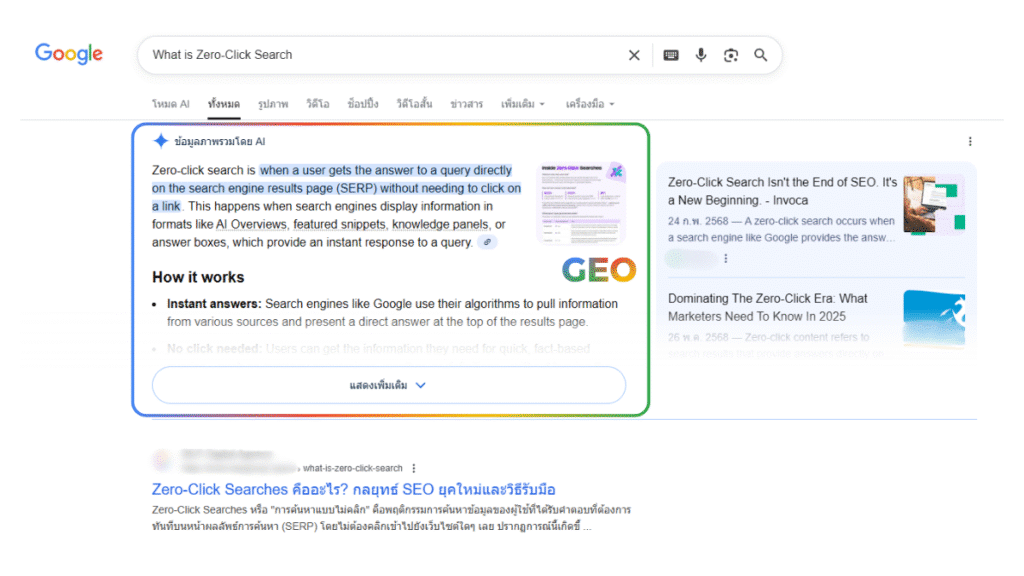Select the ข่าวสาร news tab
The height and width of the screenshot is (576, 1024).
point(466,104)
